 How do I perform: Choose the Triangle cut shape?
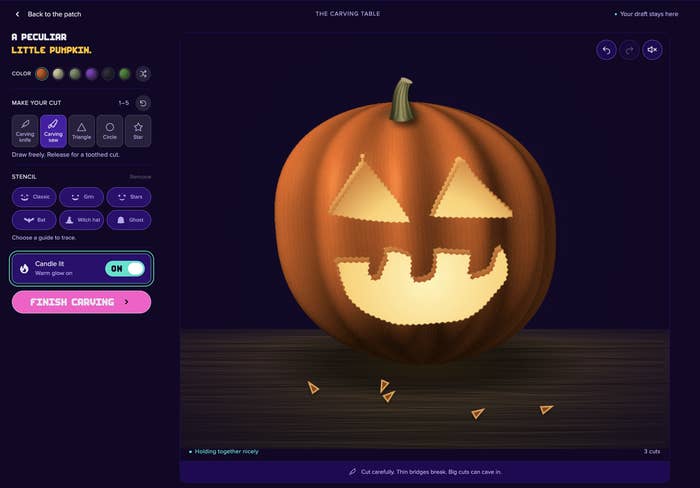(x=81, y=131)
